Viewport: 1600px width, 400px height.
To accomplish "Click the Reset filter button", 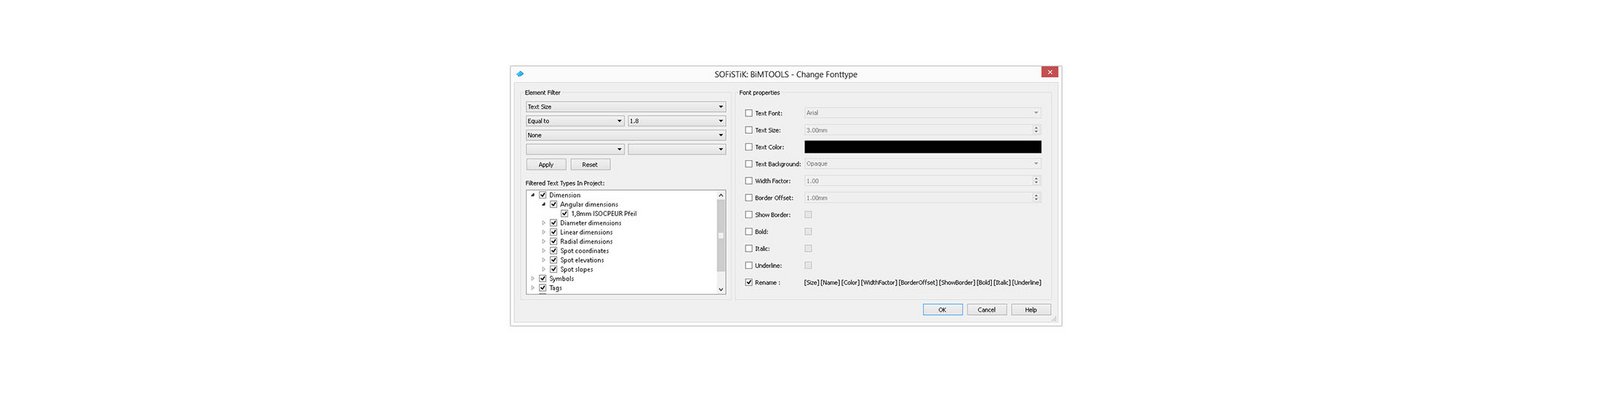I will point(590,164).
